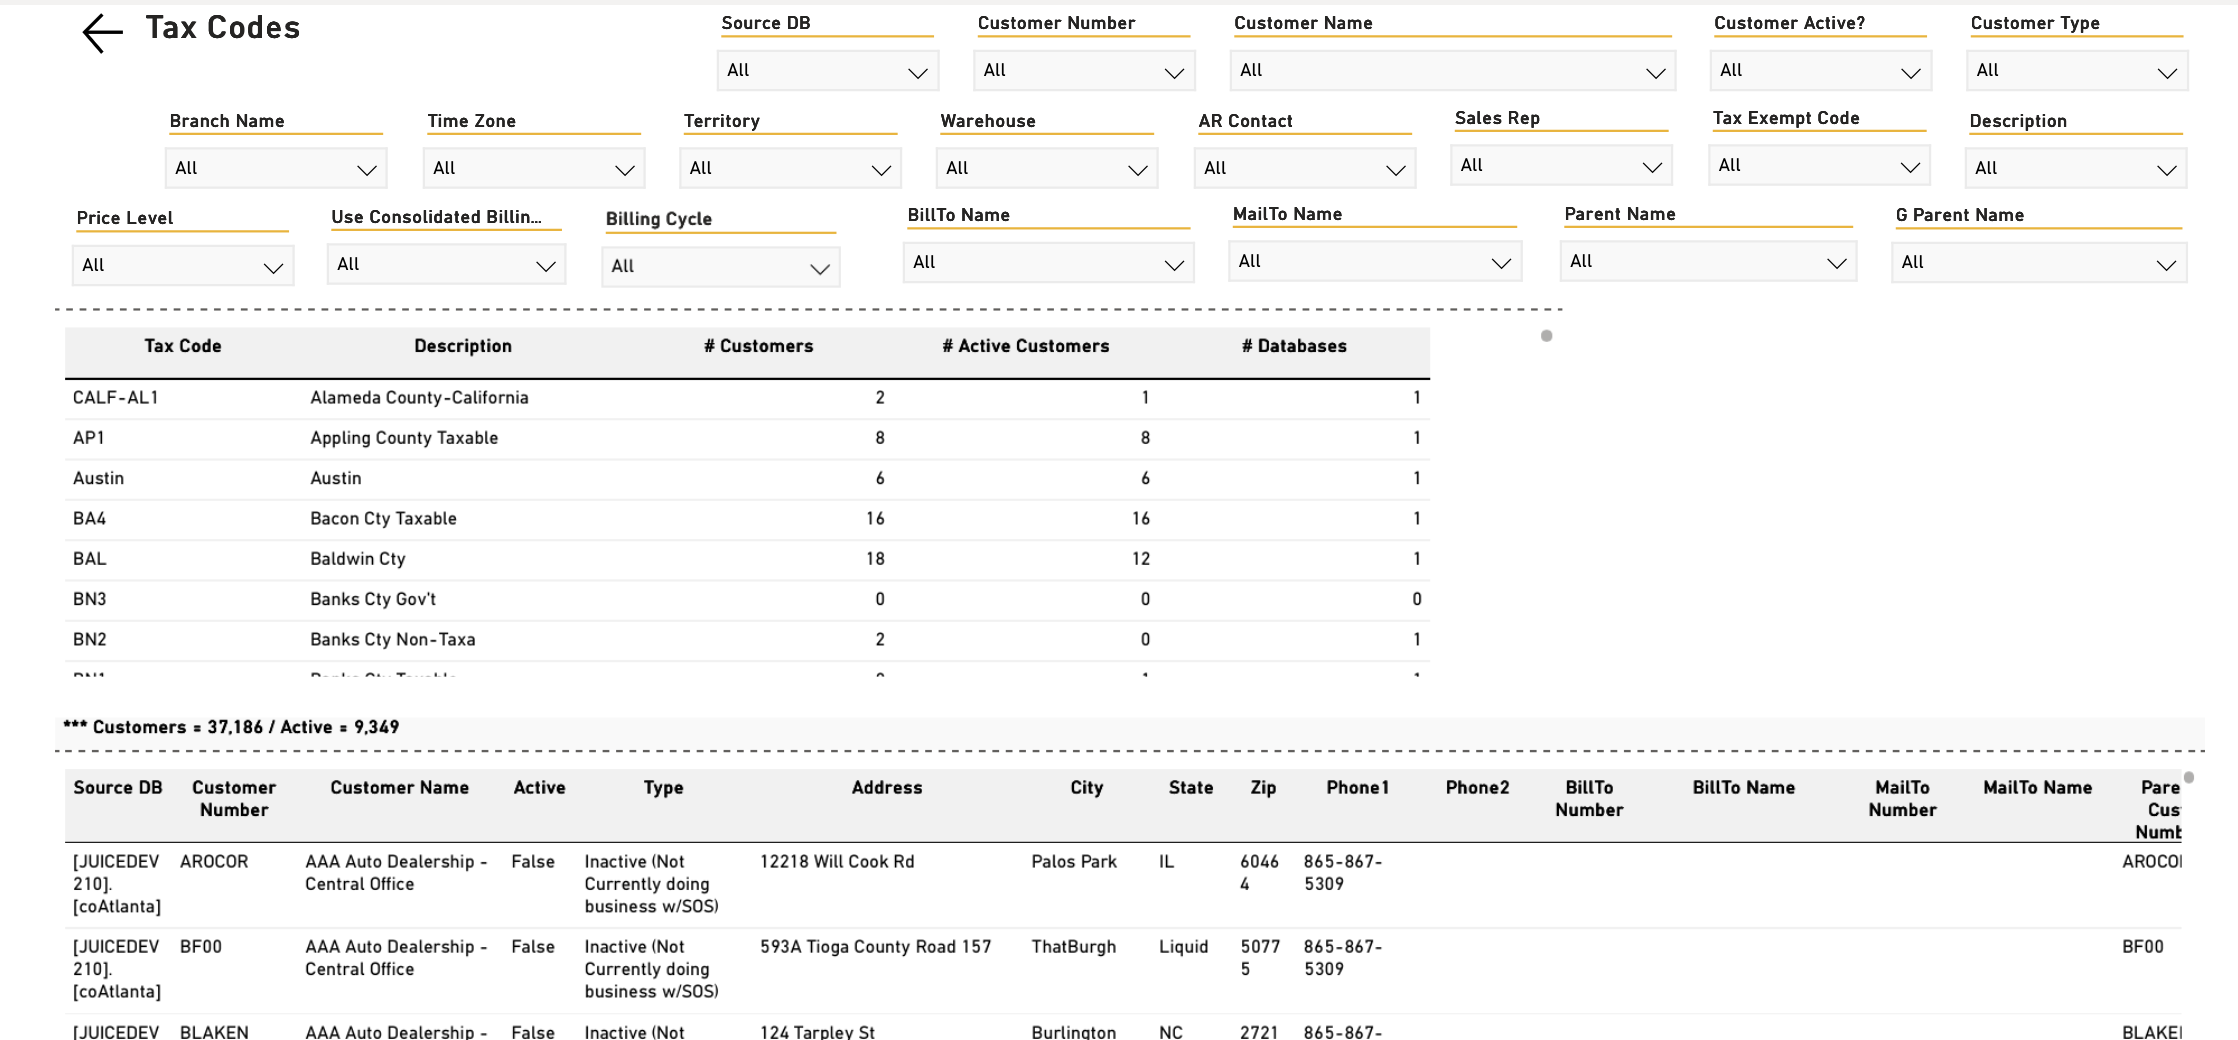Open the BillTo Name filter dropdown
Image resolution: width=2238 pixels, height=1040 pixels.
(1048, 262)
